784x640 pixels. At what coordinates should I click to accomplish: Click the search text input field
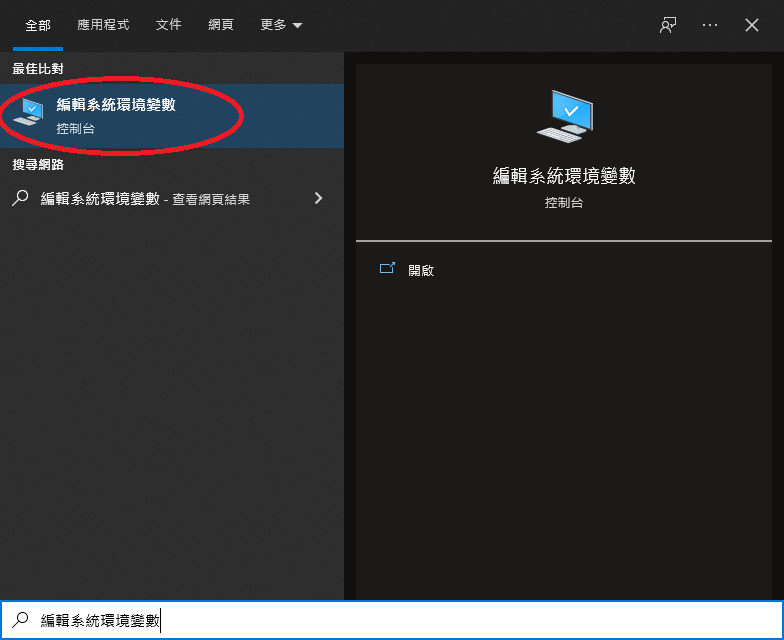tap(392, 620)
